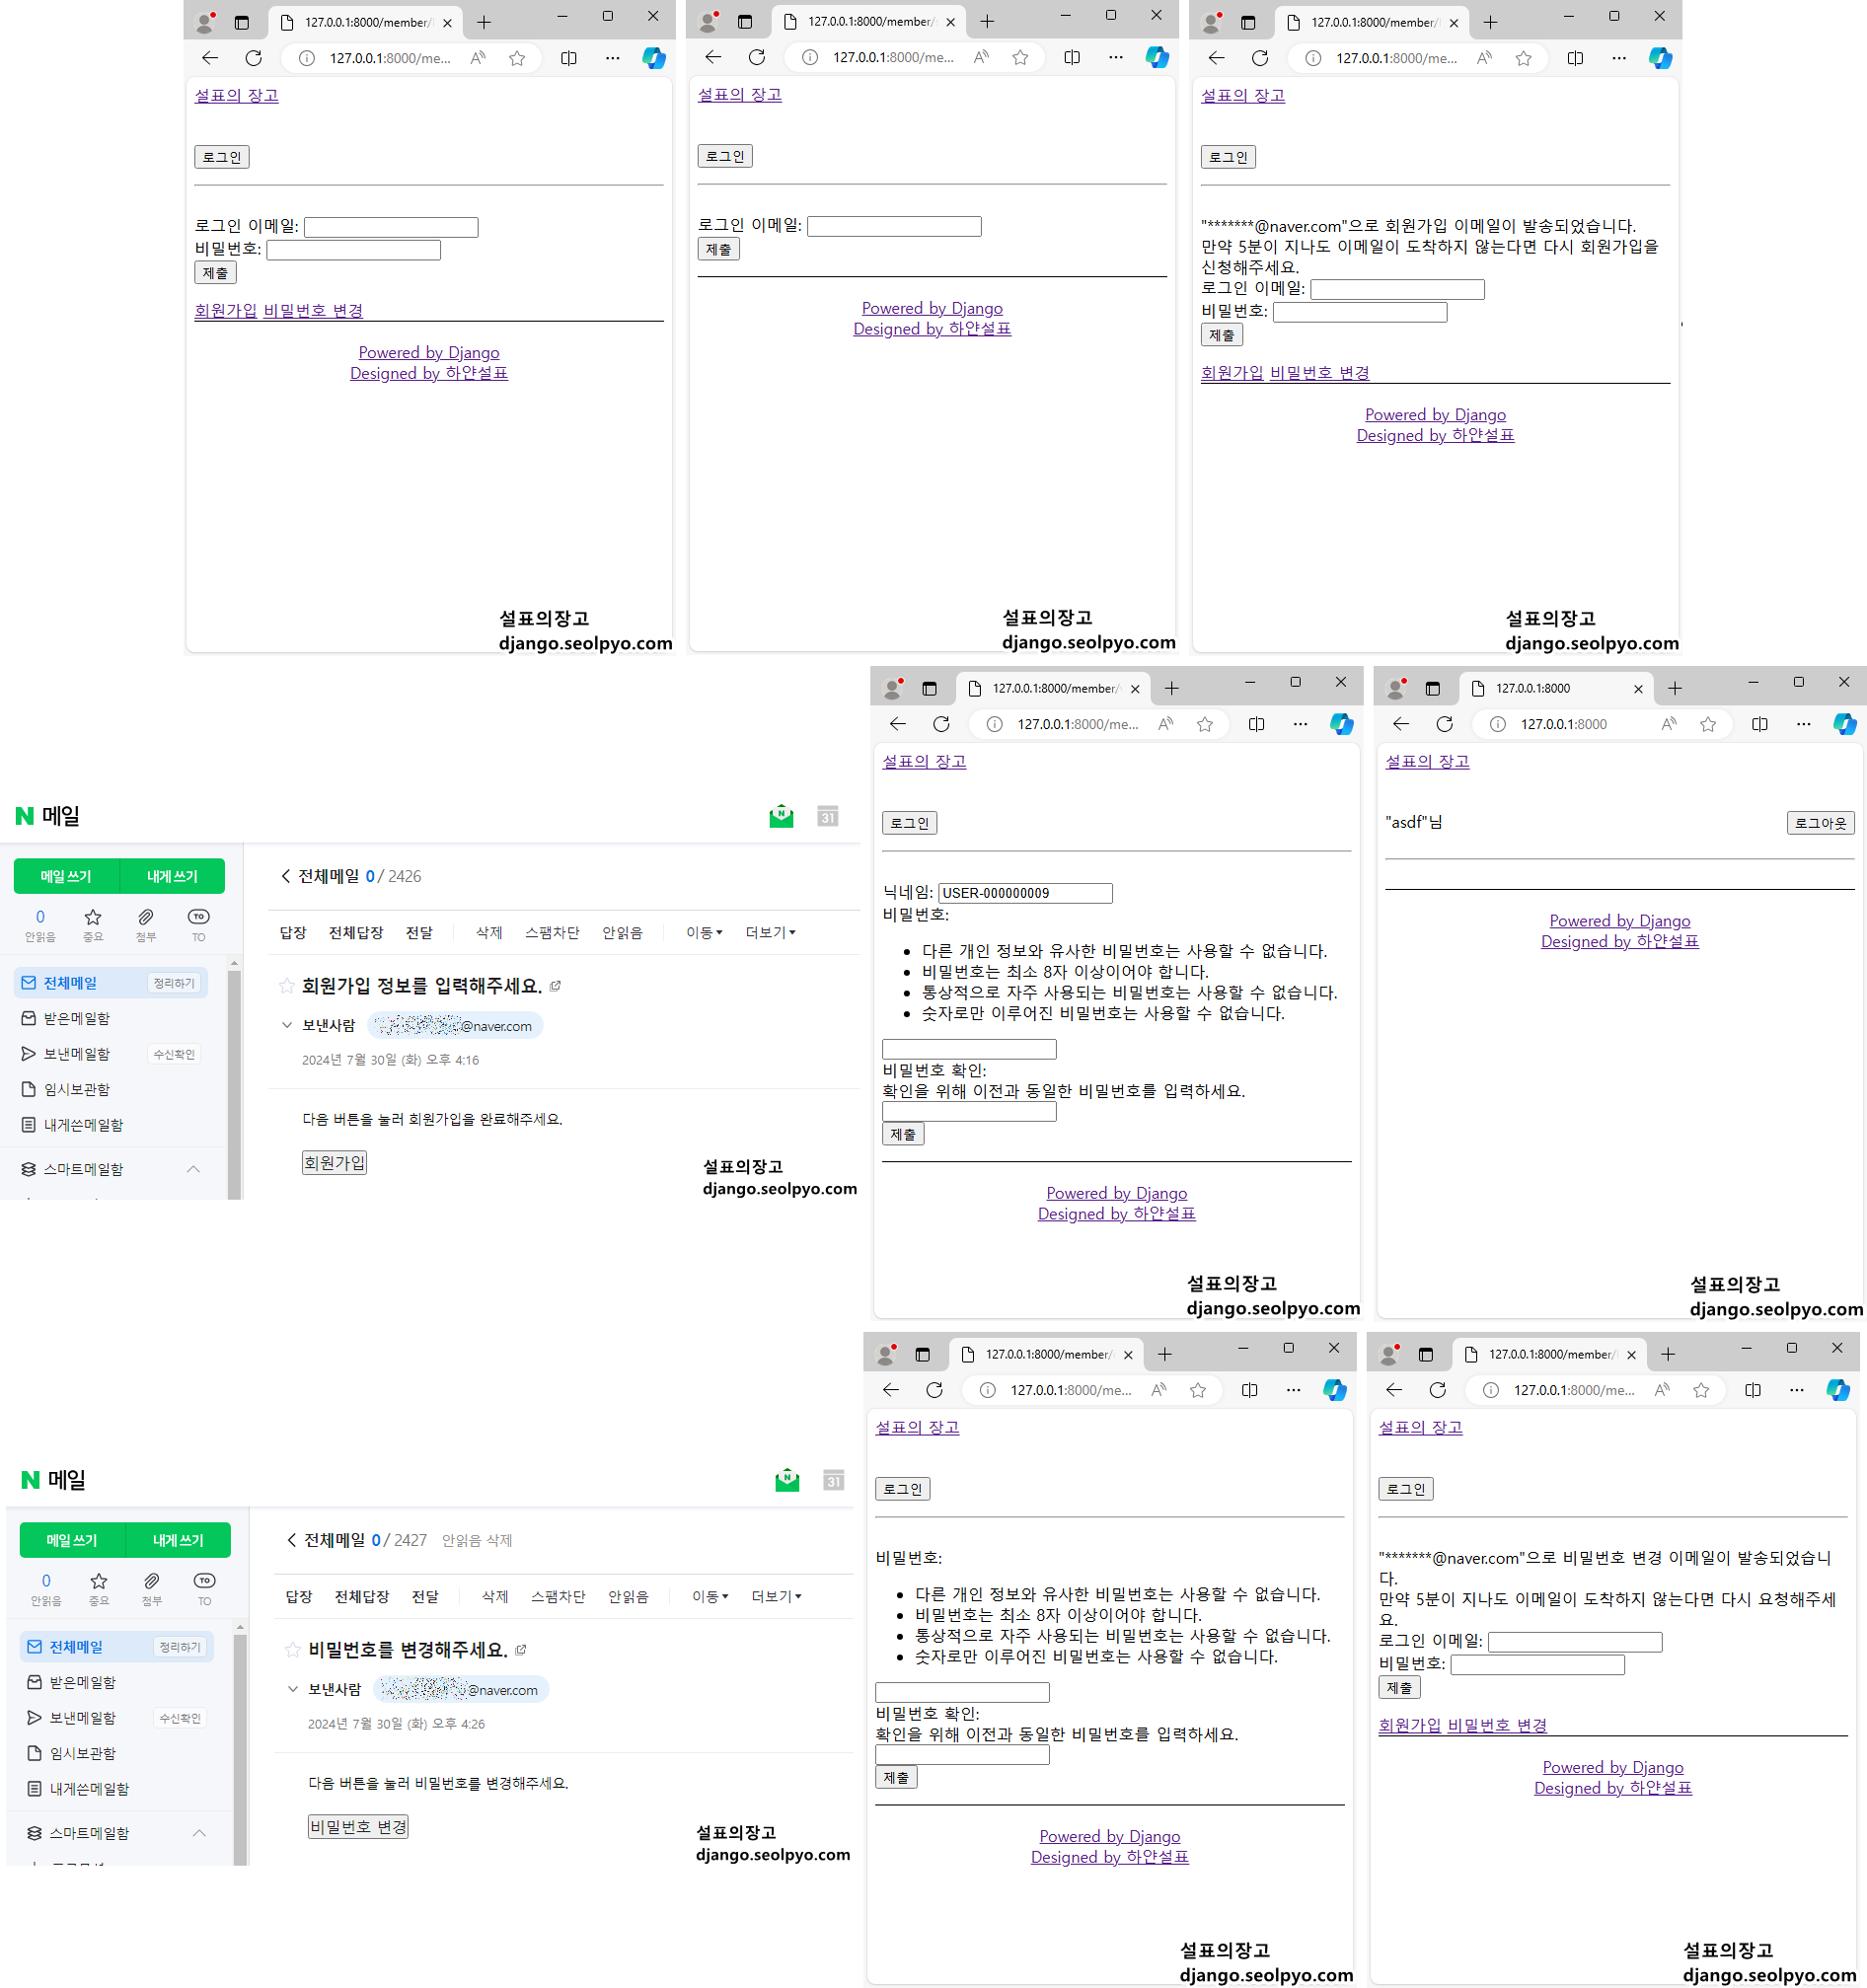The height and width of the screenshot is (1988, 1867).
Task: Go back to 전체메일 list via chevron beside 0 / 2426
Action: tap(286, 876)
